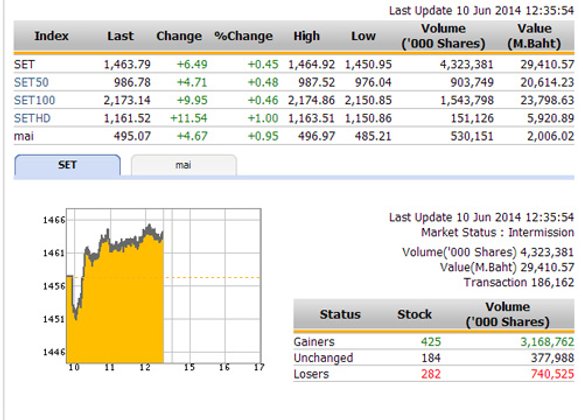Click the Market Status Intermission text
Image resolution: width=583 pixels, height=420 pixels.
click(497, 232)
